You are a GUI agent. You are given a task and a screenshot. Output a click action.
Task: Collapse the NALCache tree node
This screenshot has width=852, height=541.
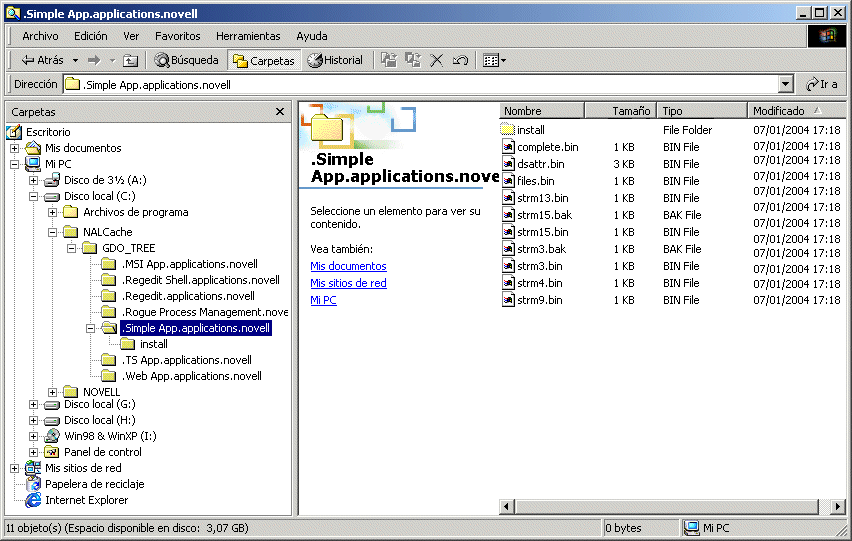(52, 232)
